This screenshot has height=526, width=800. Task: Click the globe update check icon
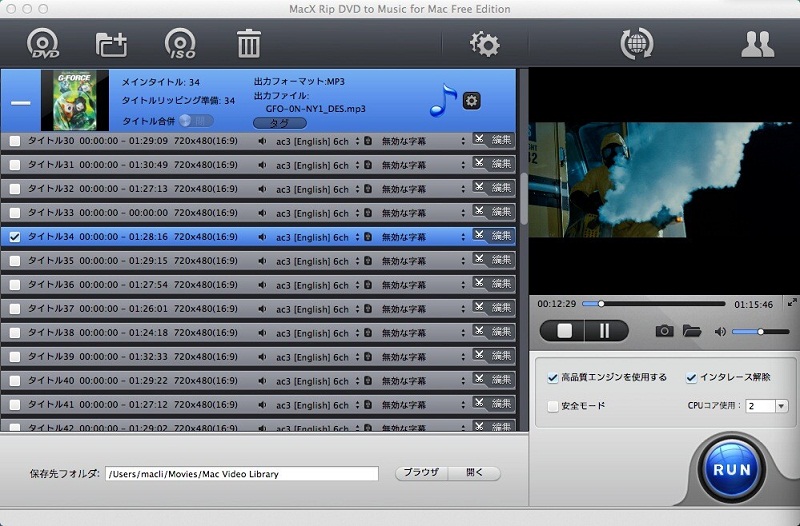click(637, 43)
